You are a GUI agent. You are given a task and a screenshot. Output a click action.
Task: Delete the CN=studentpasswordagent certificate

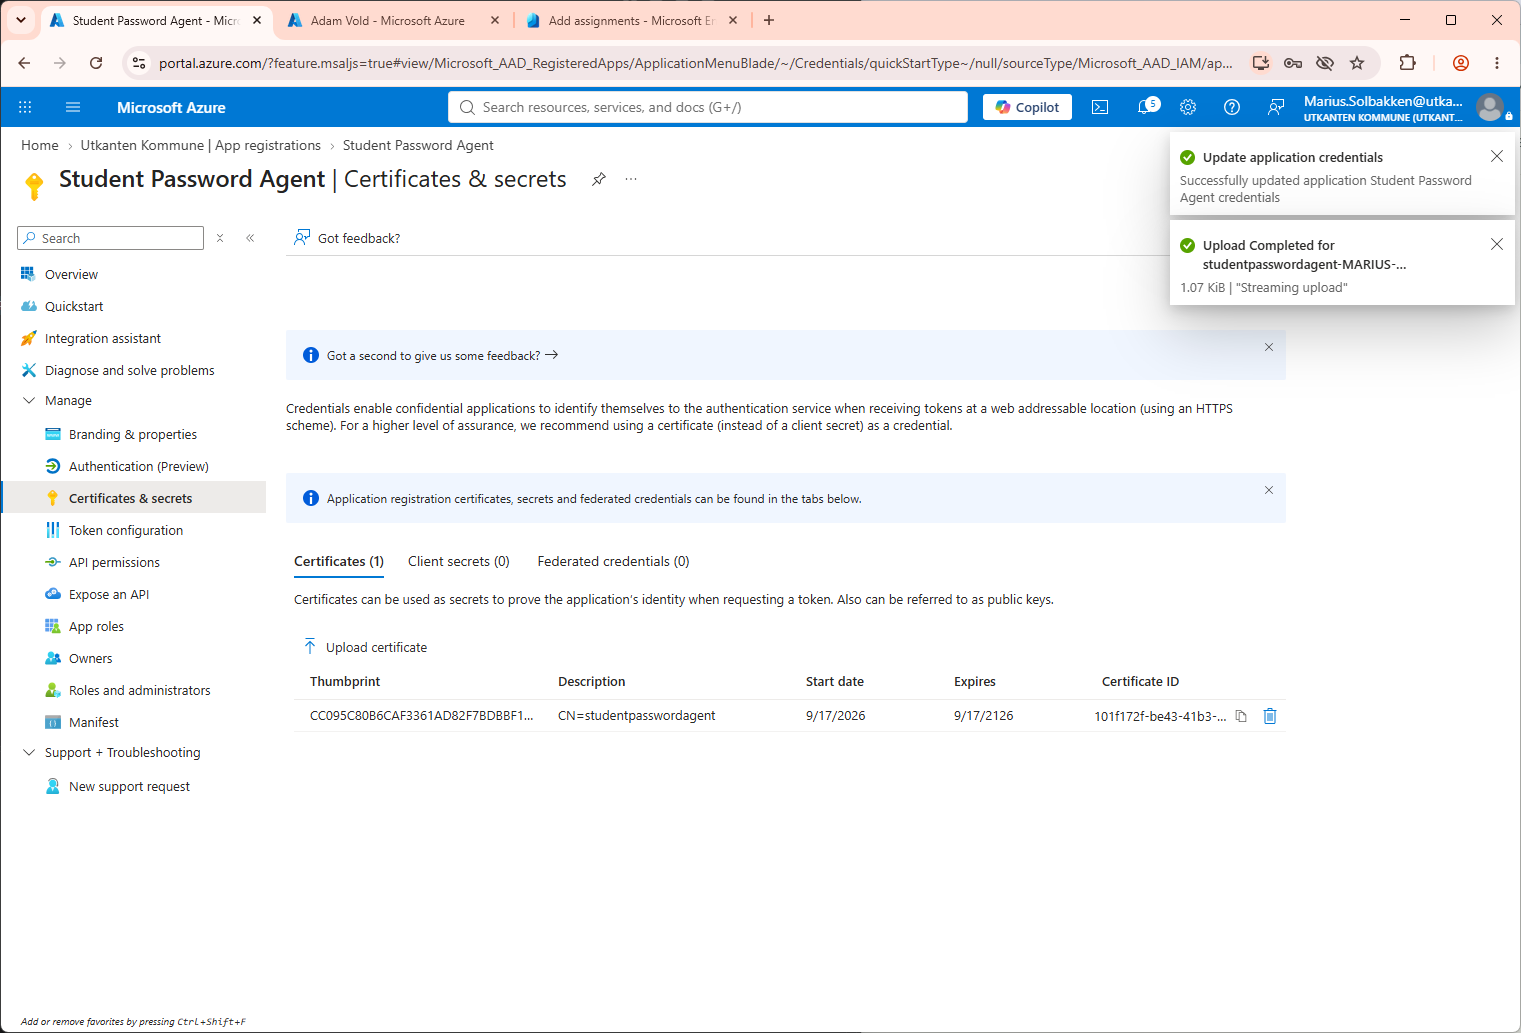[x=1270, y=716]
